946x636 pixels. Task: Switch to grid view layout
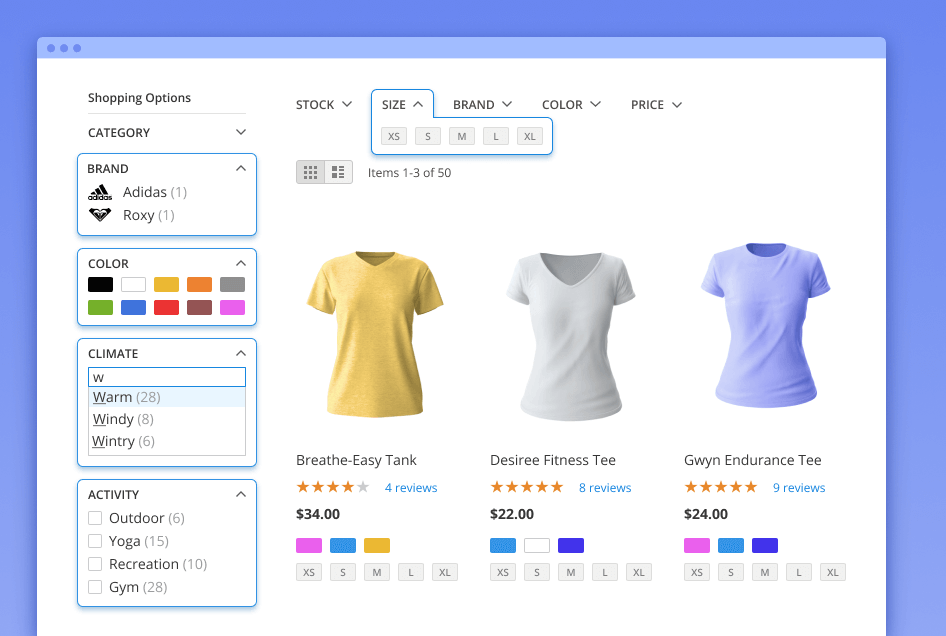311,171
